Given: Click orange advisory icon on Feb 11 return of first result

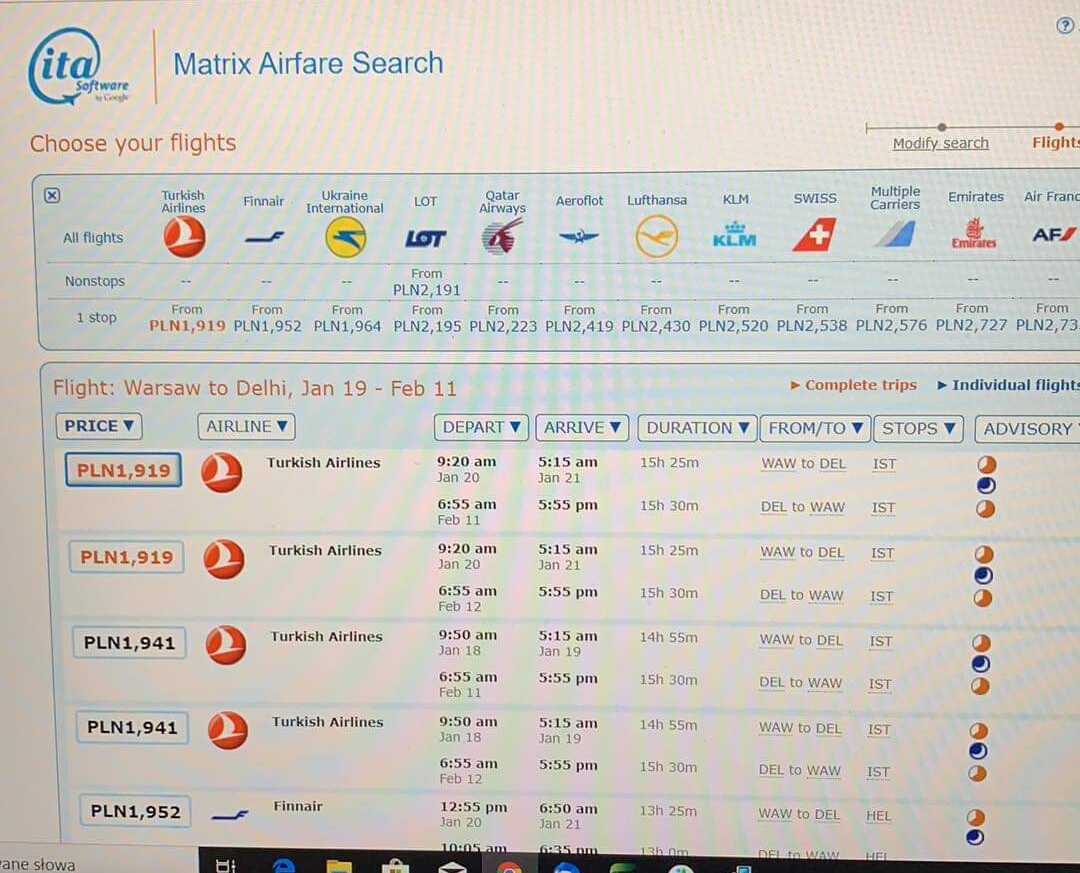Looking at the screenshot, I should point(986,509).
